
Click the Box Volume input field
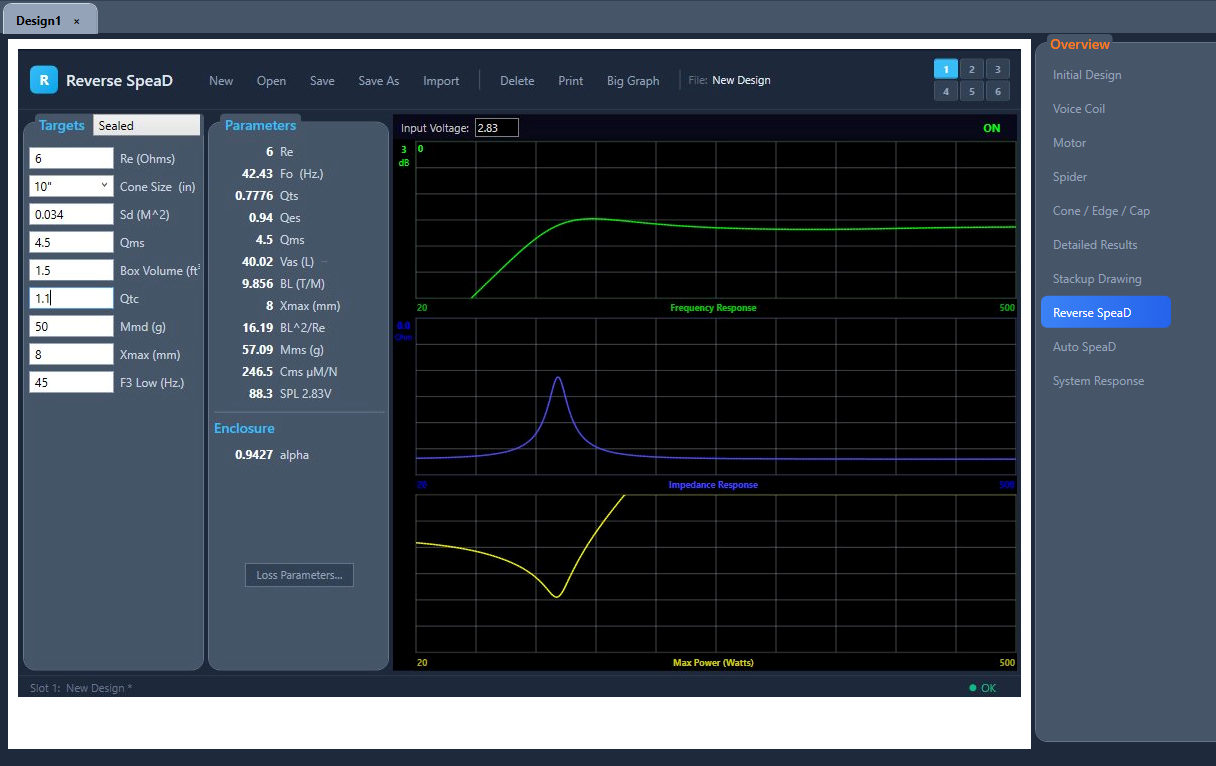coord(71,270)
